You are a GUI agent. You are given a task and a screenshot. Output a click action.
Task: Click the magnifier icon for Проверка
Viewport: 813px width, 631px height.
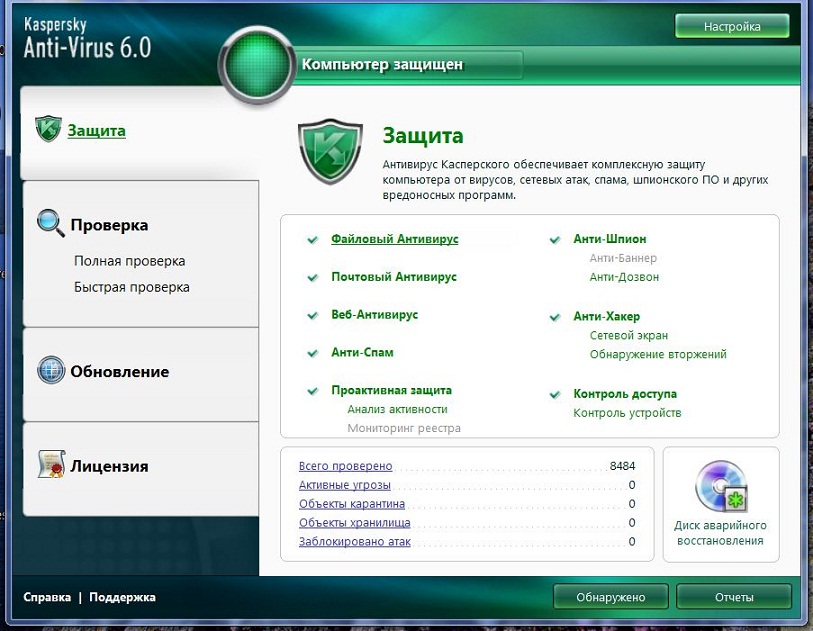click(51, 223)
